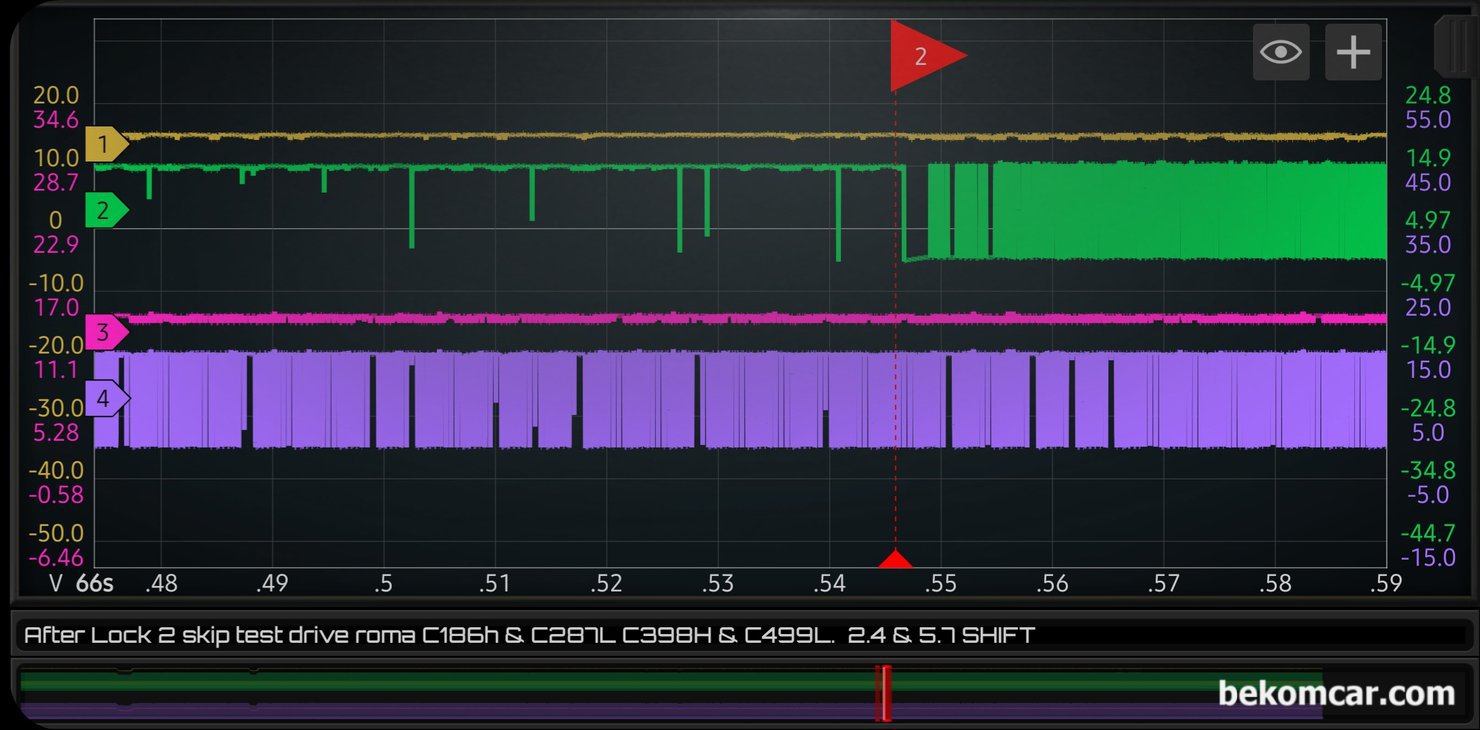1480x730 pixels.
Task: Click the pink '5.28' scale value
Action: (x=56, y=433)
